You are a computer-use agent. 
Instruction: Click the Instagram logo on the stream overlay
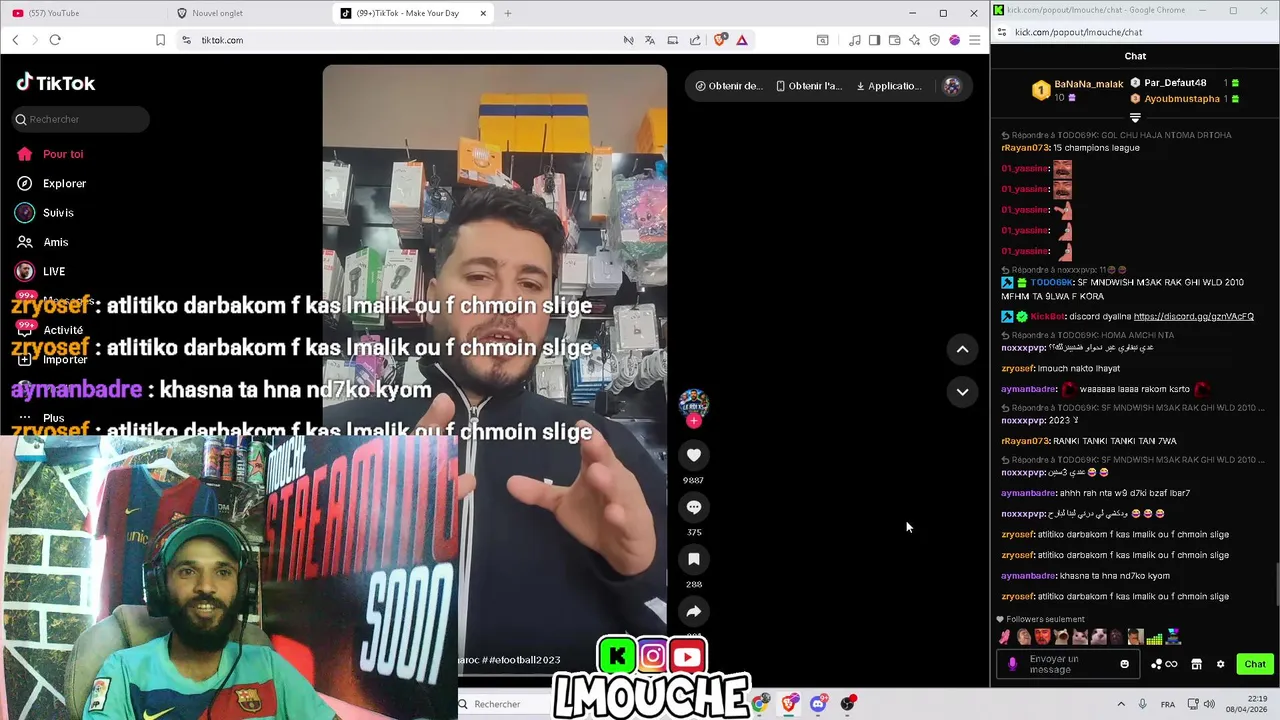click(x=652, y=657)
